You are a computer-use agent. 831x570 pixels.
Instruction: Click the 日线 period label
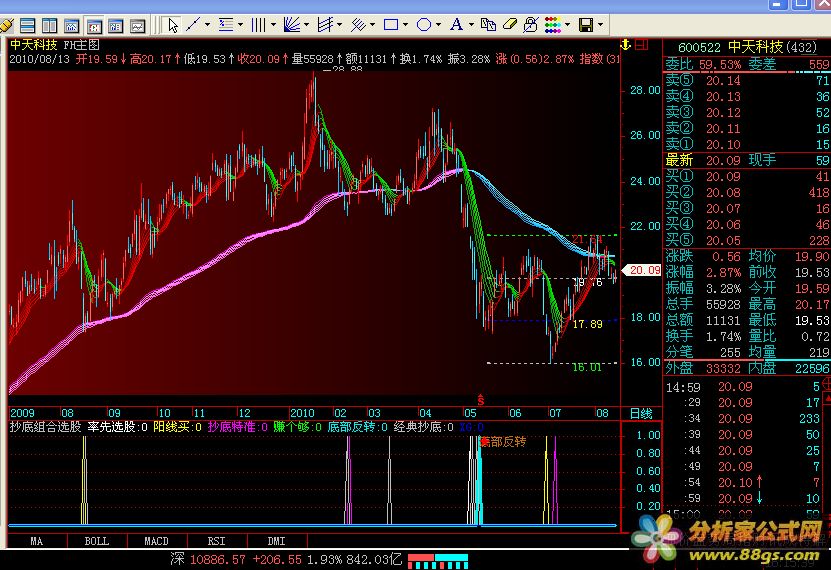641,413
